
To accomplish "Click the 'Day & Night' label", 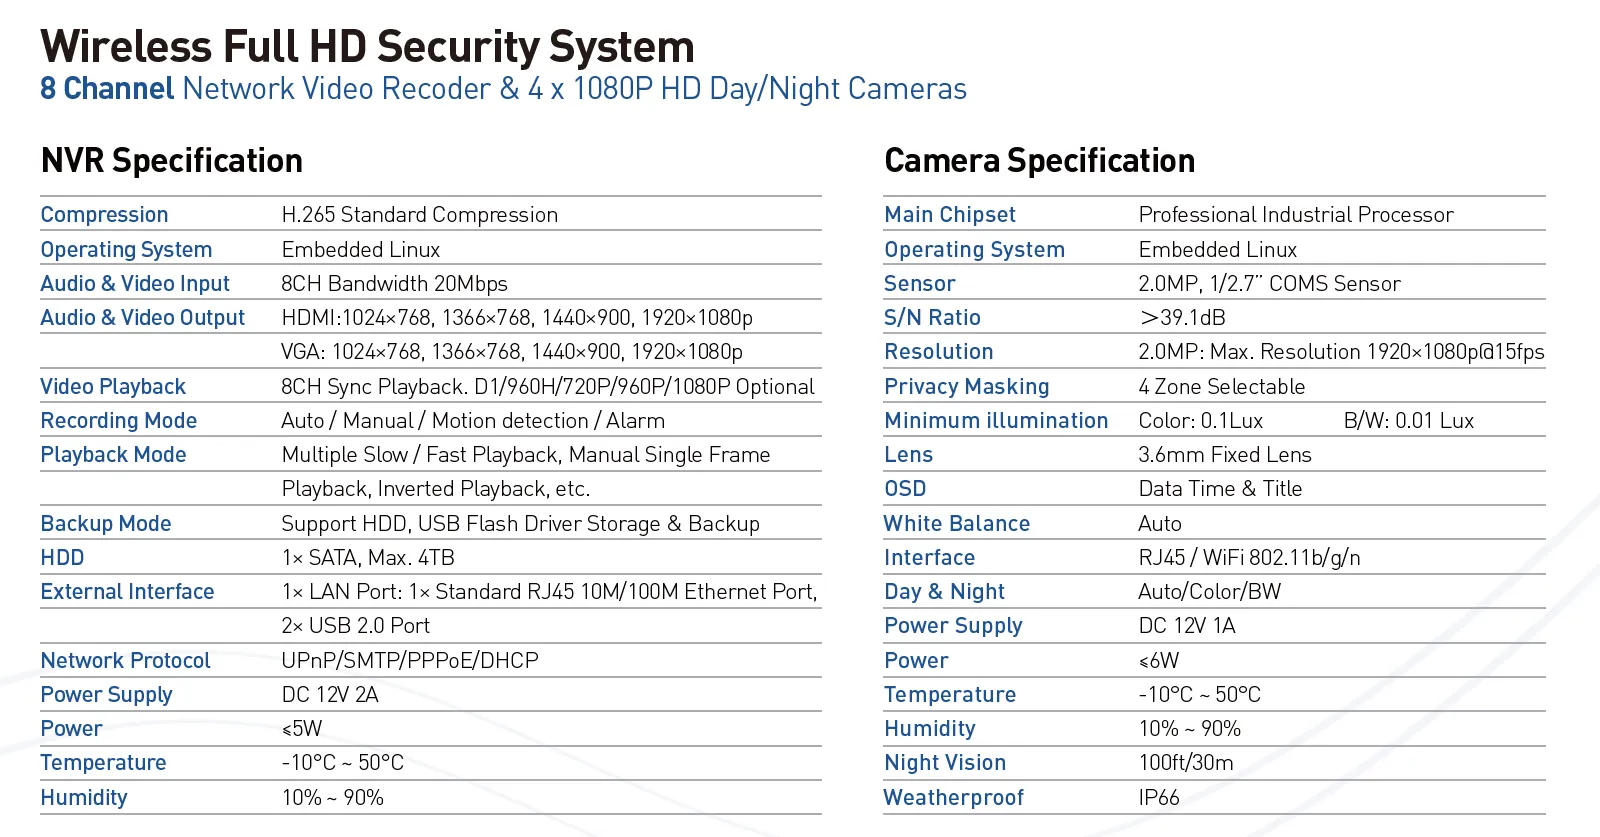I will coord(944,592).
